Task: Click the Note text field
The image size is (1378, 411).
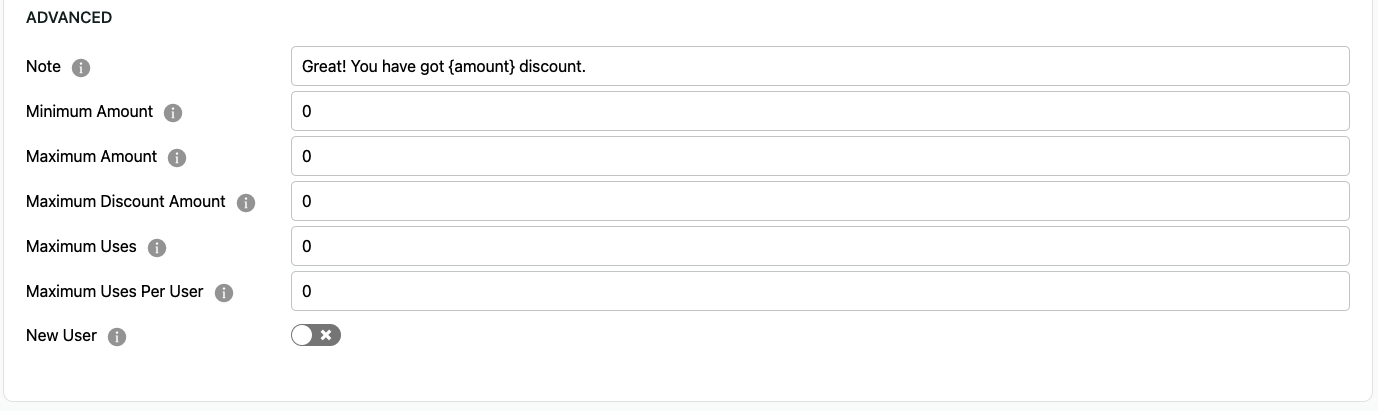Action: click(820, 66)
